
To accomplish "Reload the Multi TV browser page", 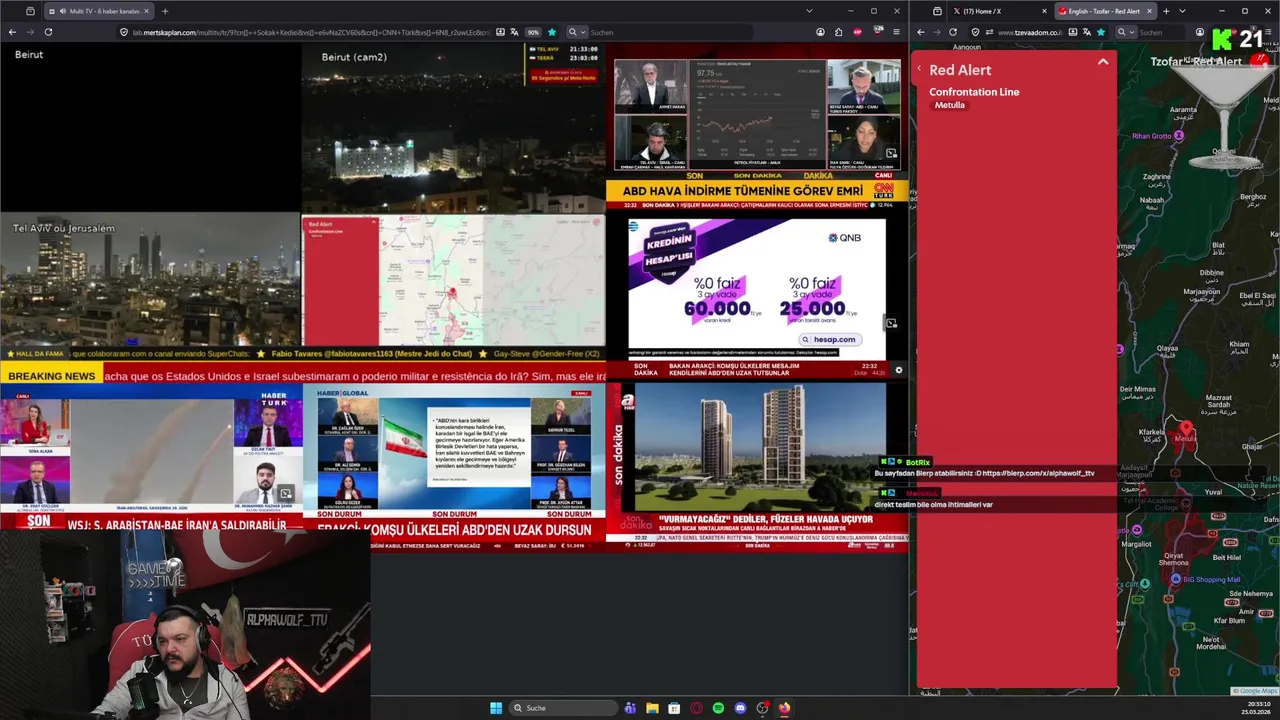I will tap(48, 32).
